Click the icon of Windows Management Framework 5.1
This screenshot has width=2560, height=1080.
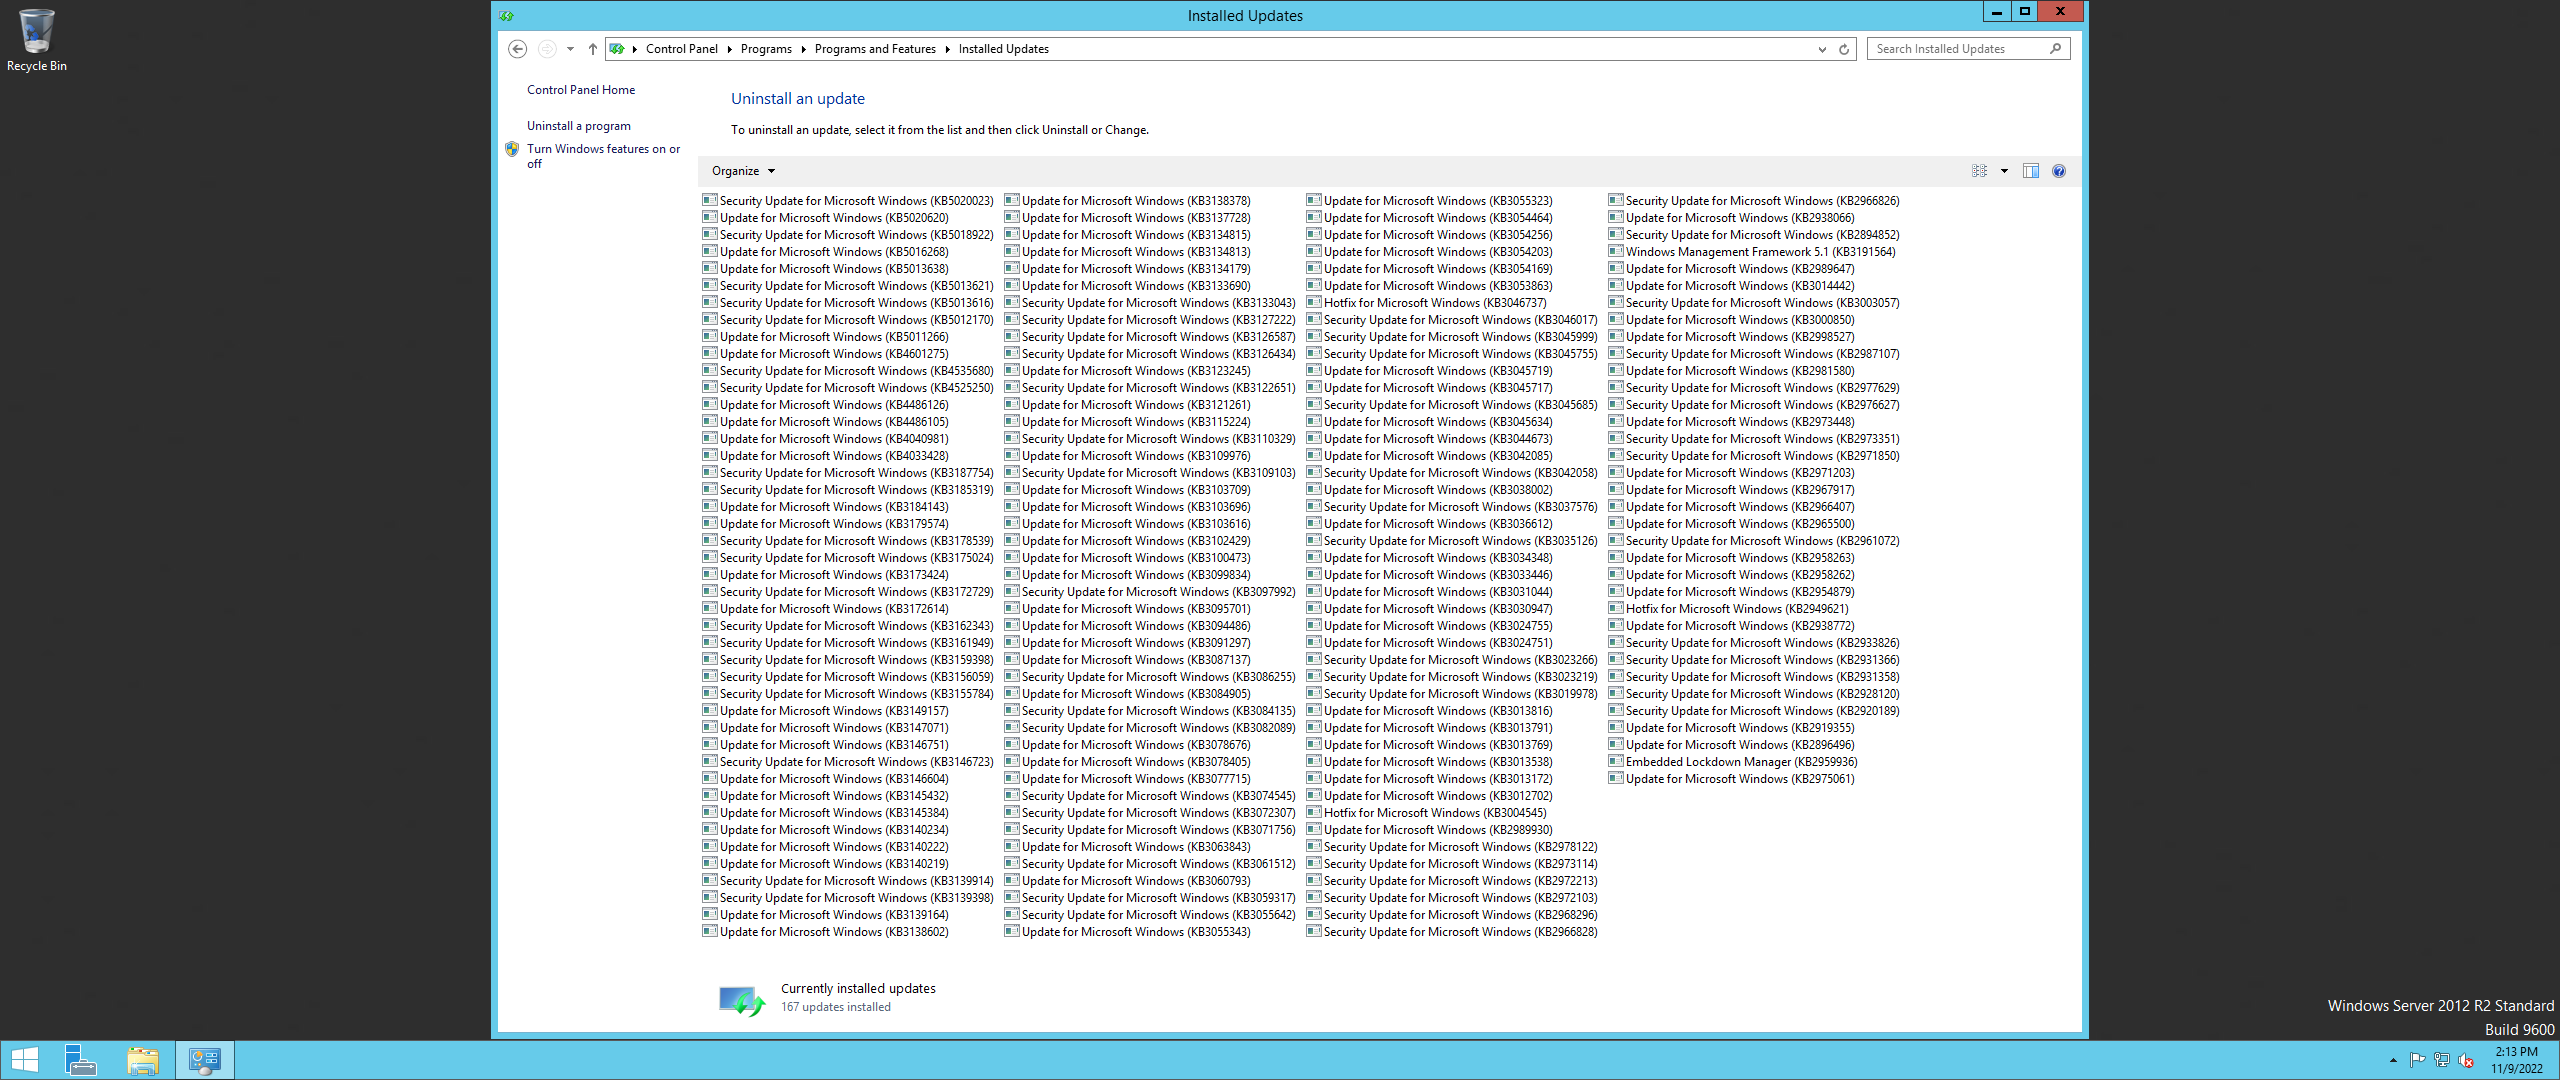pos(1616,251)
